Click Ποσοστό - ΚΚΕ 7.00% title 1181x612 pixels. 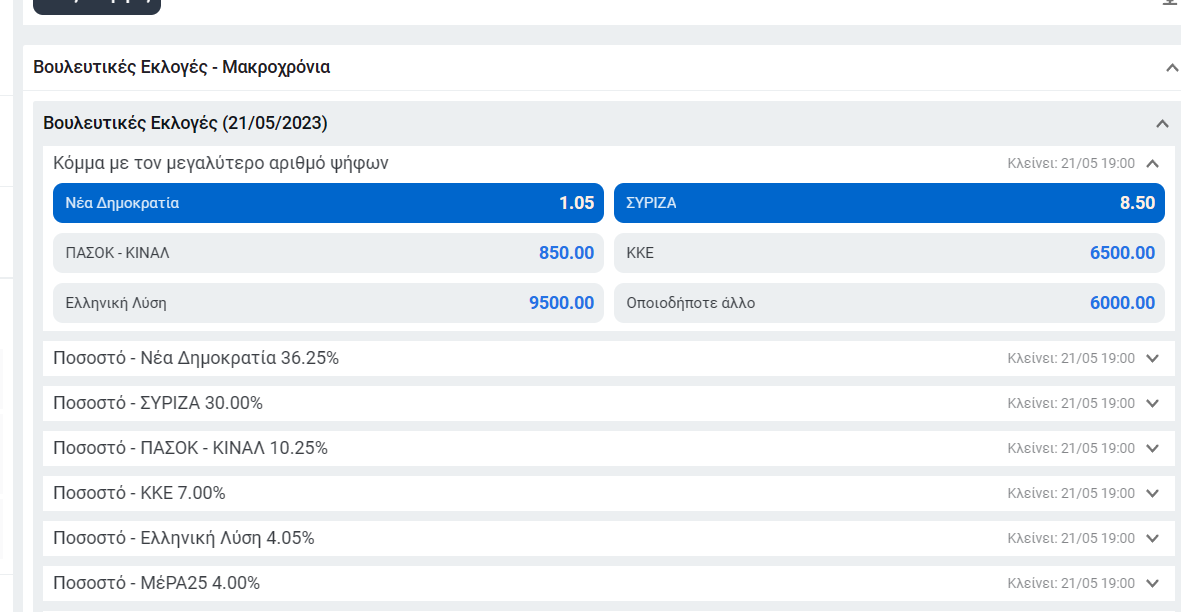tap(139, 493)
